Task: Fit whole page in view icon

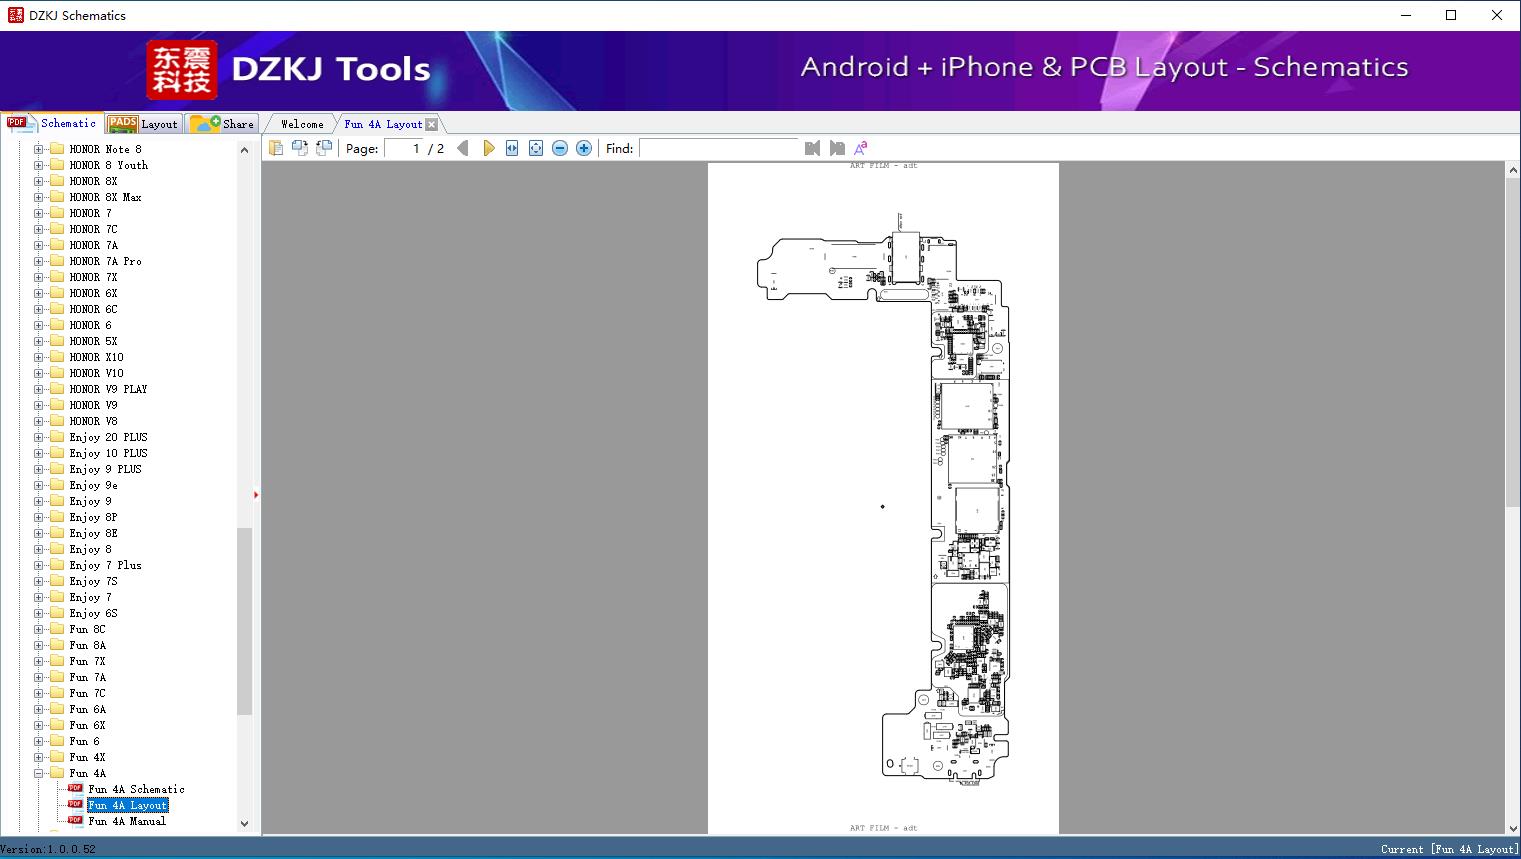Action: (x=536, y=148)
